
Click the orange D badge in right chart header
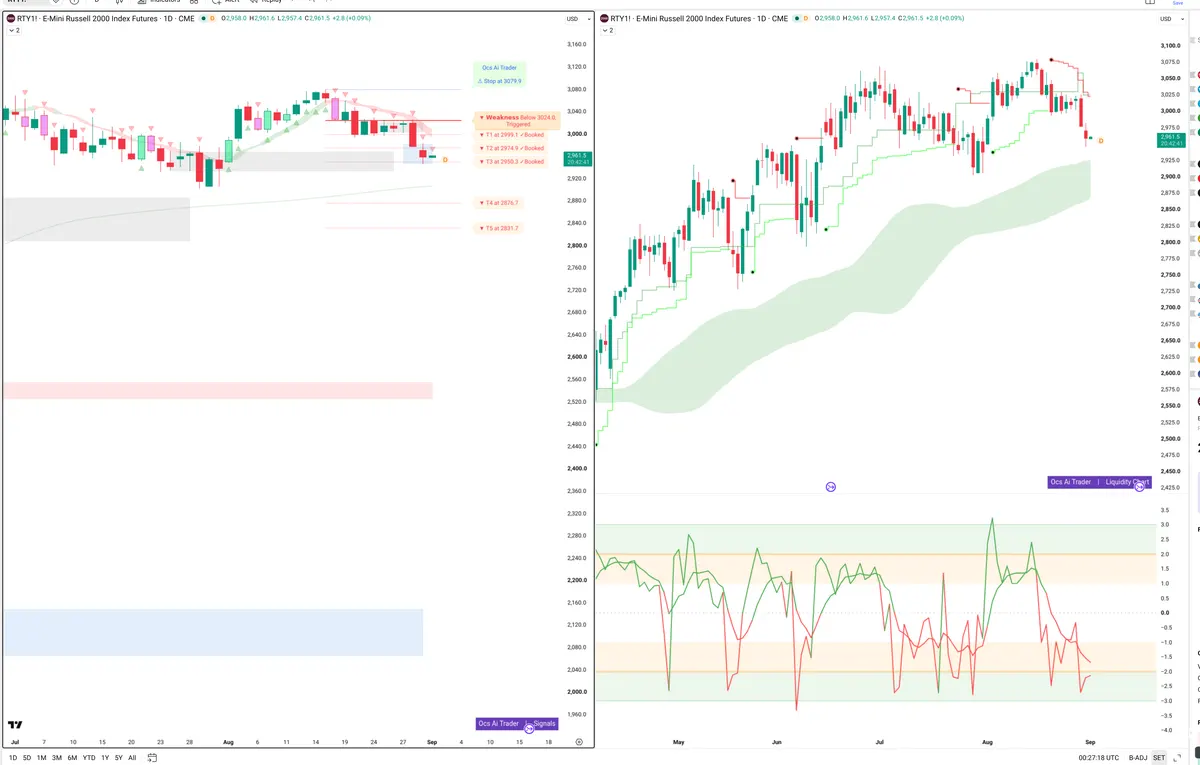(x=806, y=18)
